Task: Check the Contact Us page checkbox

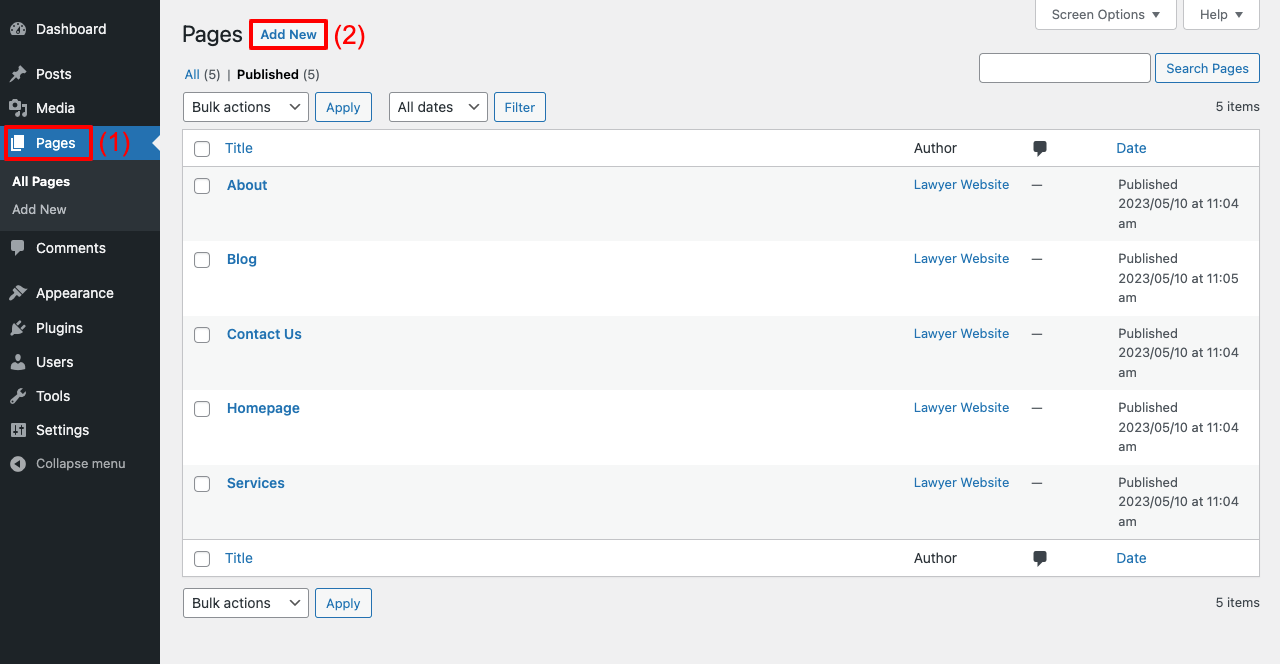Action: point(202,335)
